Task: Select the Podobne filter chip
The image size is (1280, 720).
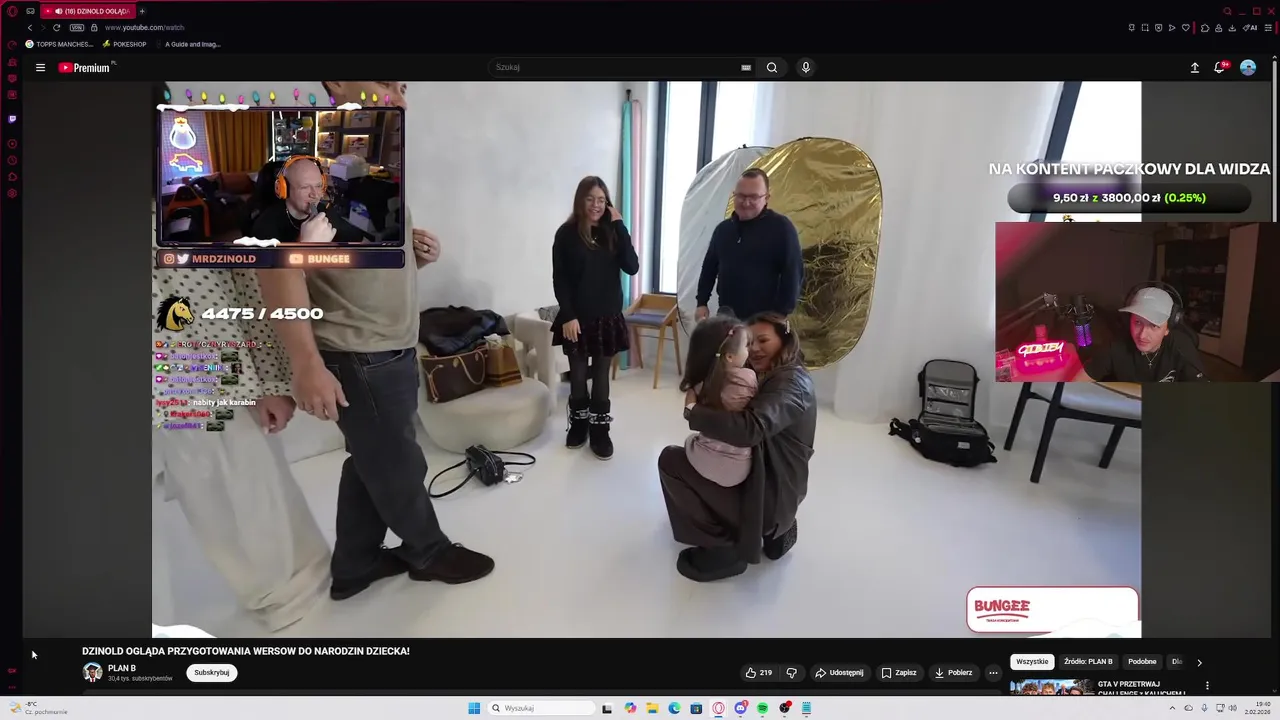Action: pyautogui.click(x=1142, y=662)
